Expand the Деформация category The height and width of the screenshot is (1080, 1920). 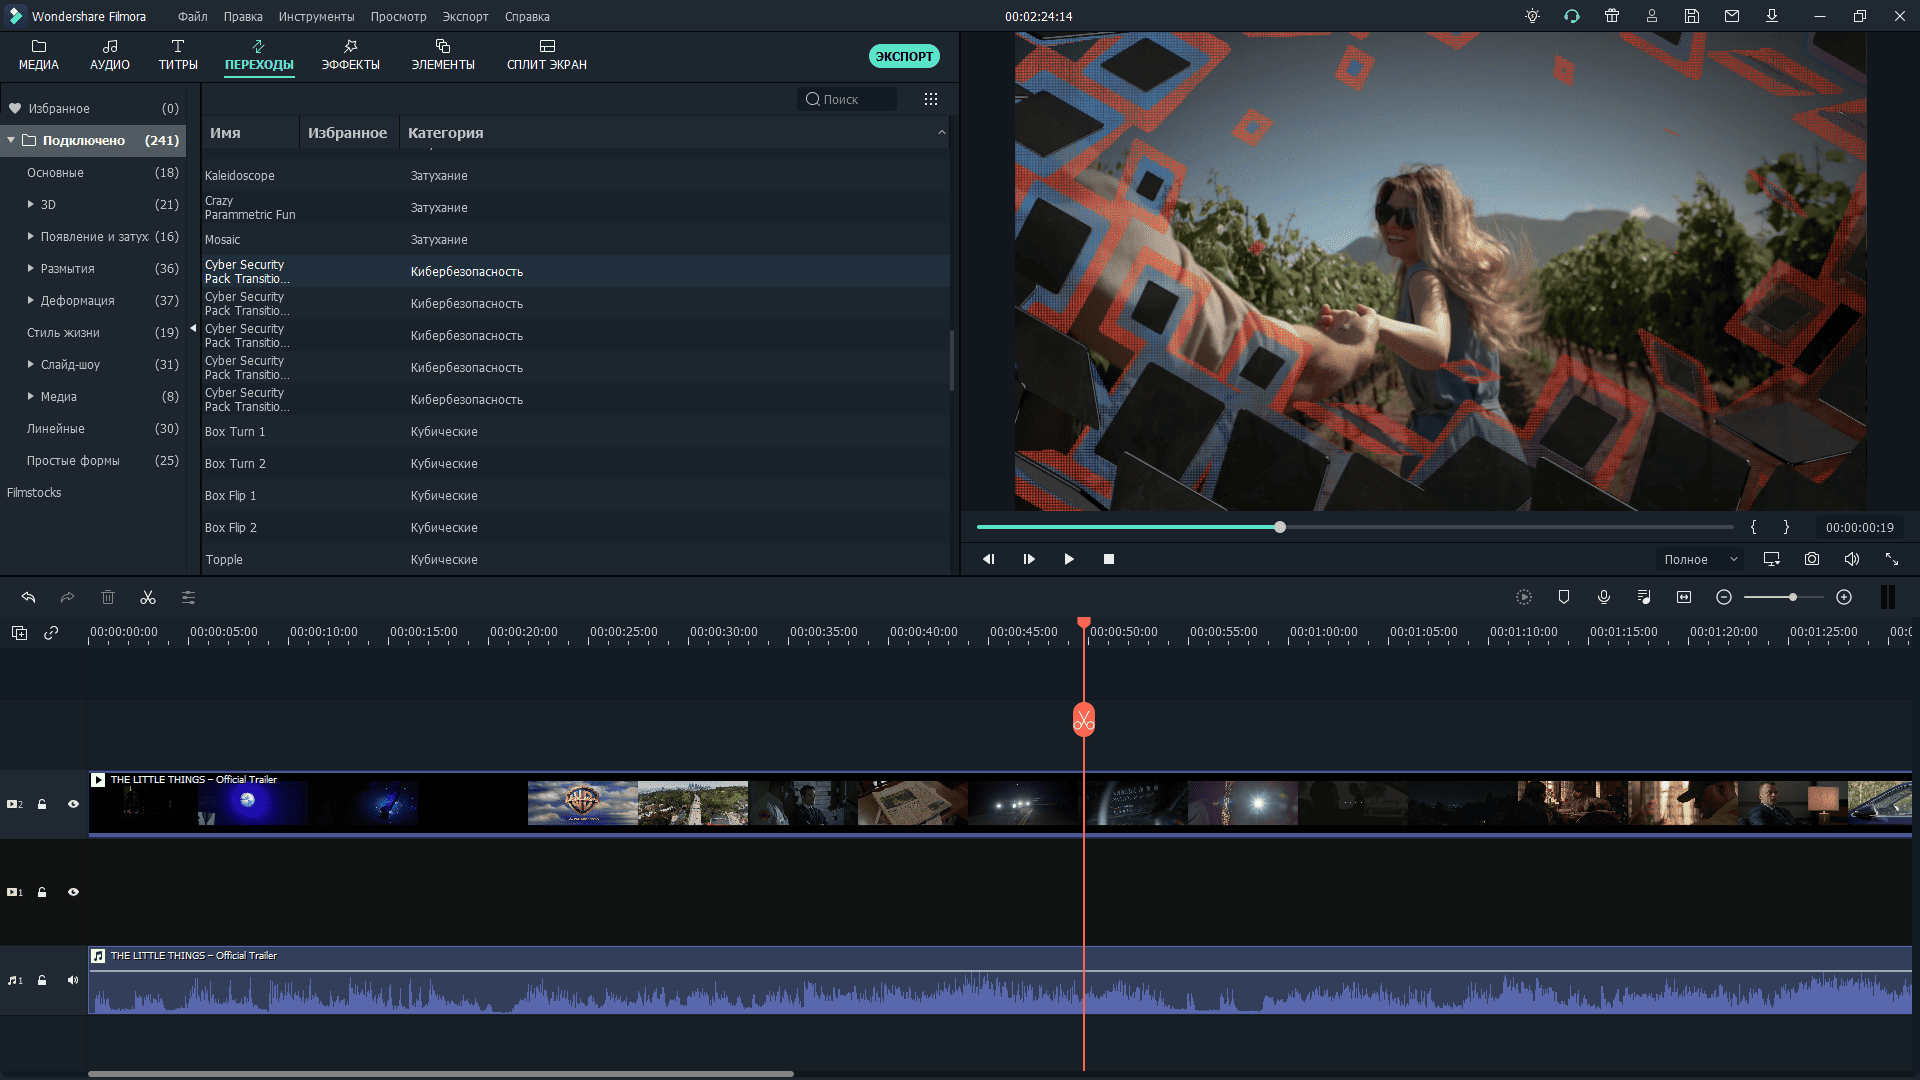(31, 300)
